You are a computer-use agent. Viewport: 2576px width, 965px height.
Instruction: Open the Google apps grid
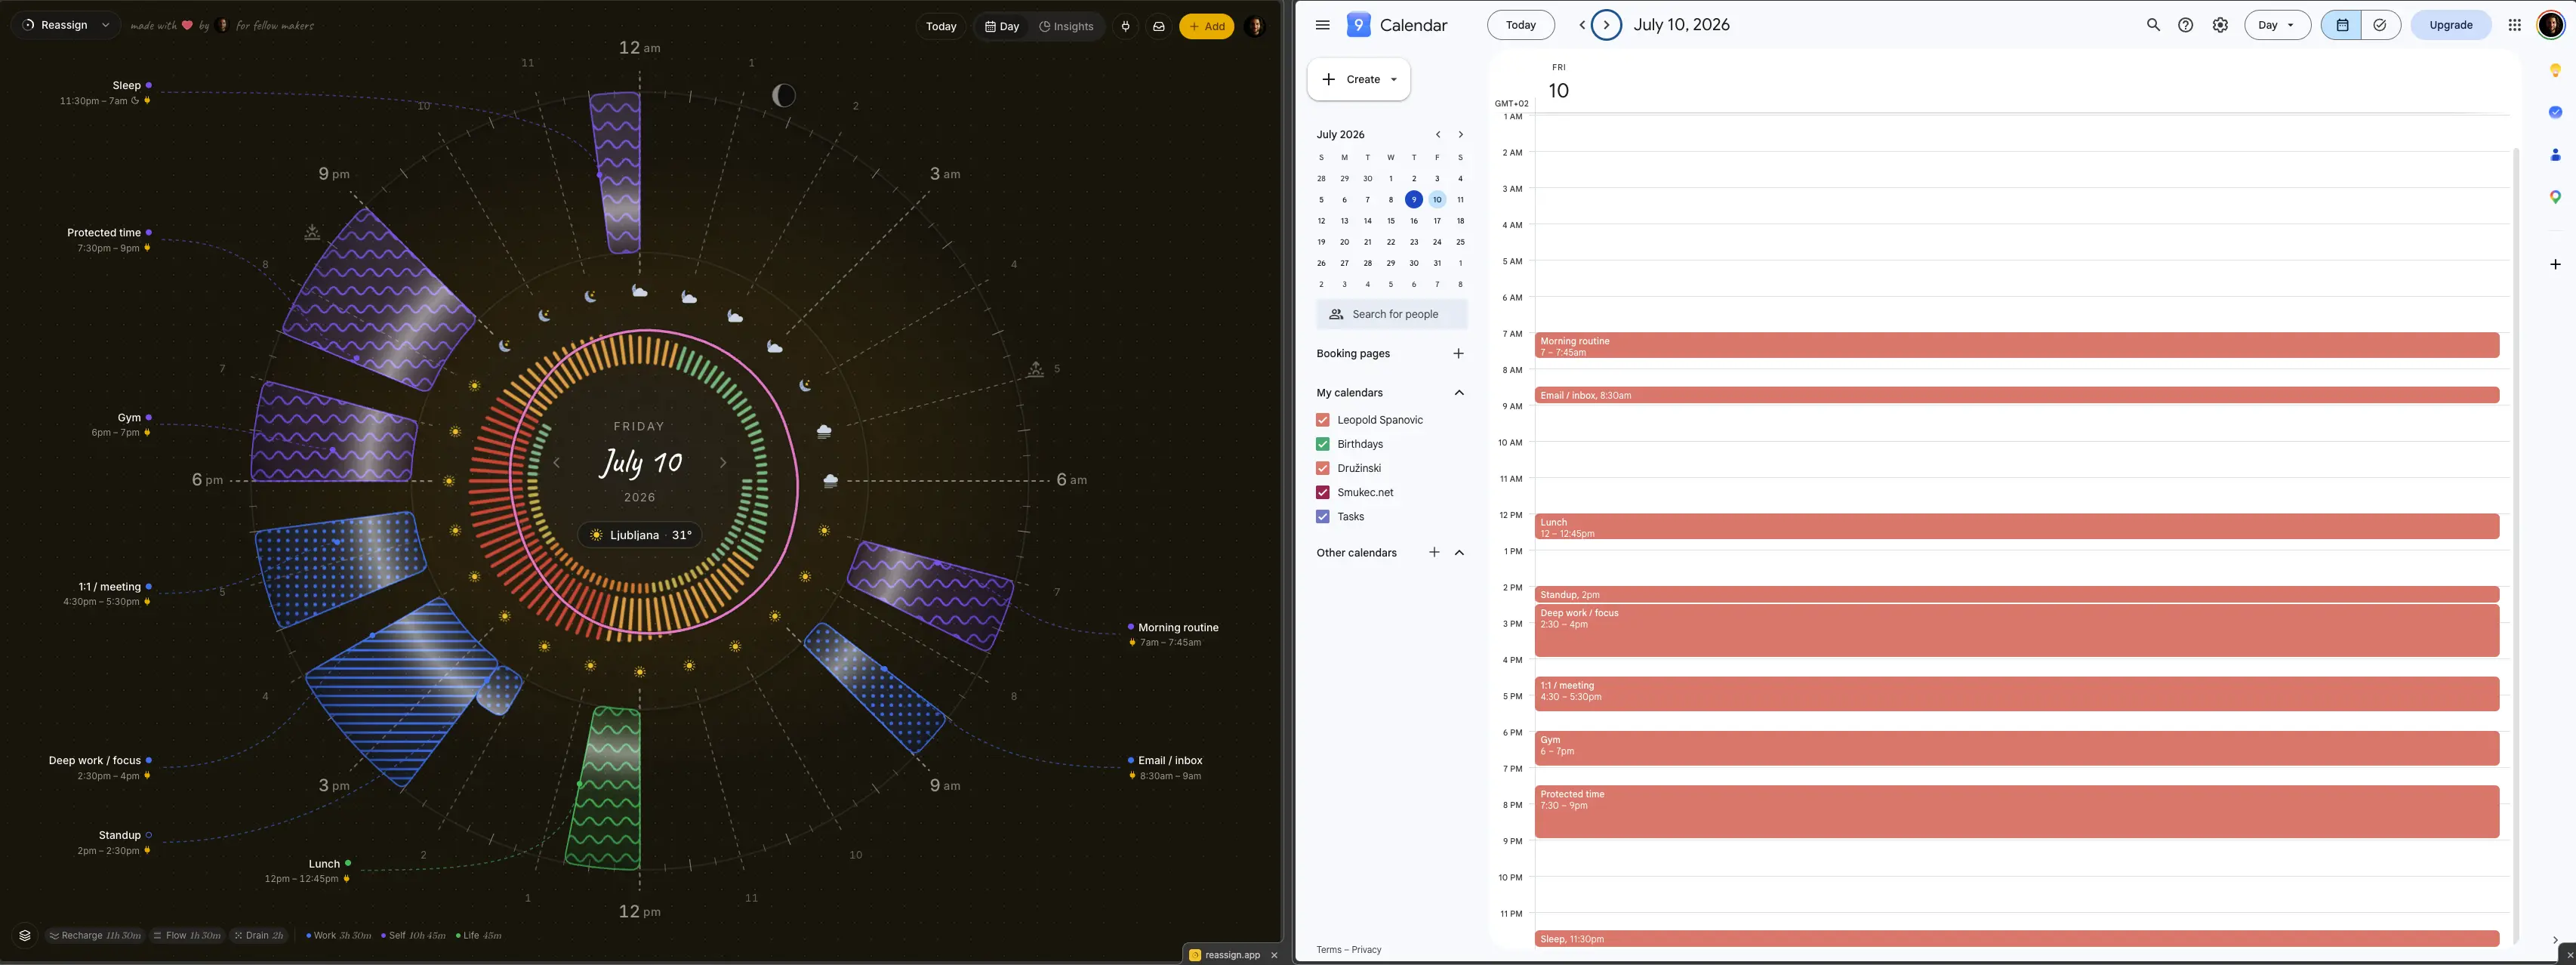point(2514,25)
